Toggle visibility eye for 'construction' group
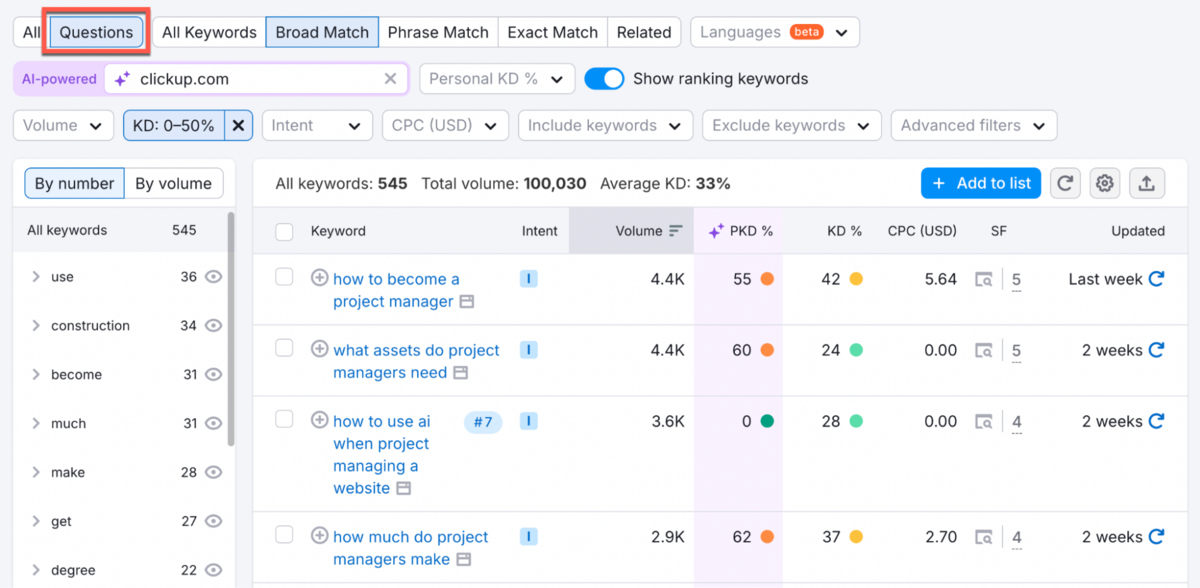Screen dimensions: 1200x588 pyautogui.click(x=213, y=326)
